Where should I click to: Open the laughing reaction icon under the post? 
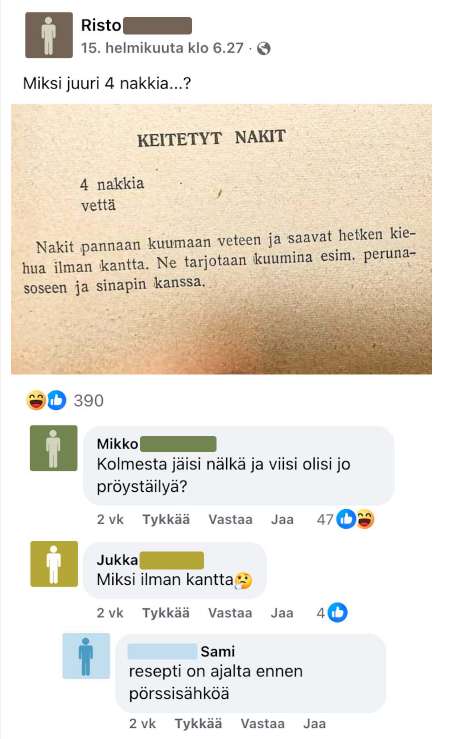click(x=36, y=400)
